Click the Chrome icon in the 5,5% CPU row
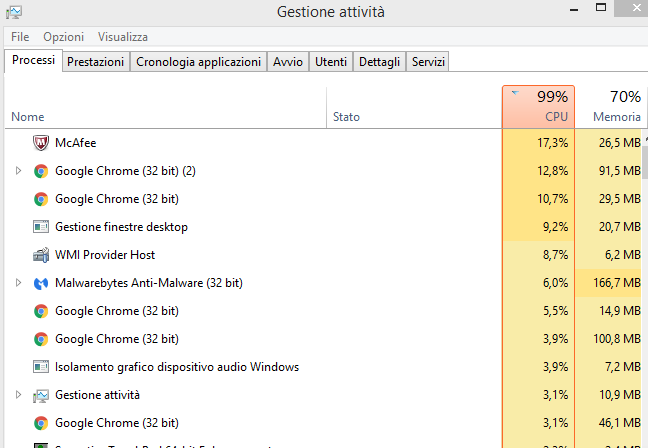The height and width of the screenshot is (448, 648). point(41,311)
